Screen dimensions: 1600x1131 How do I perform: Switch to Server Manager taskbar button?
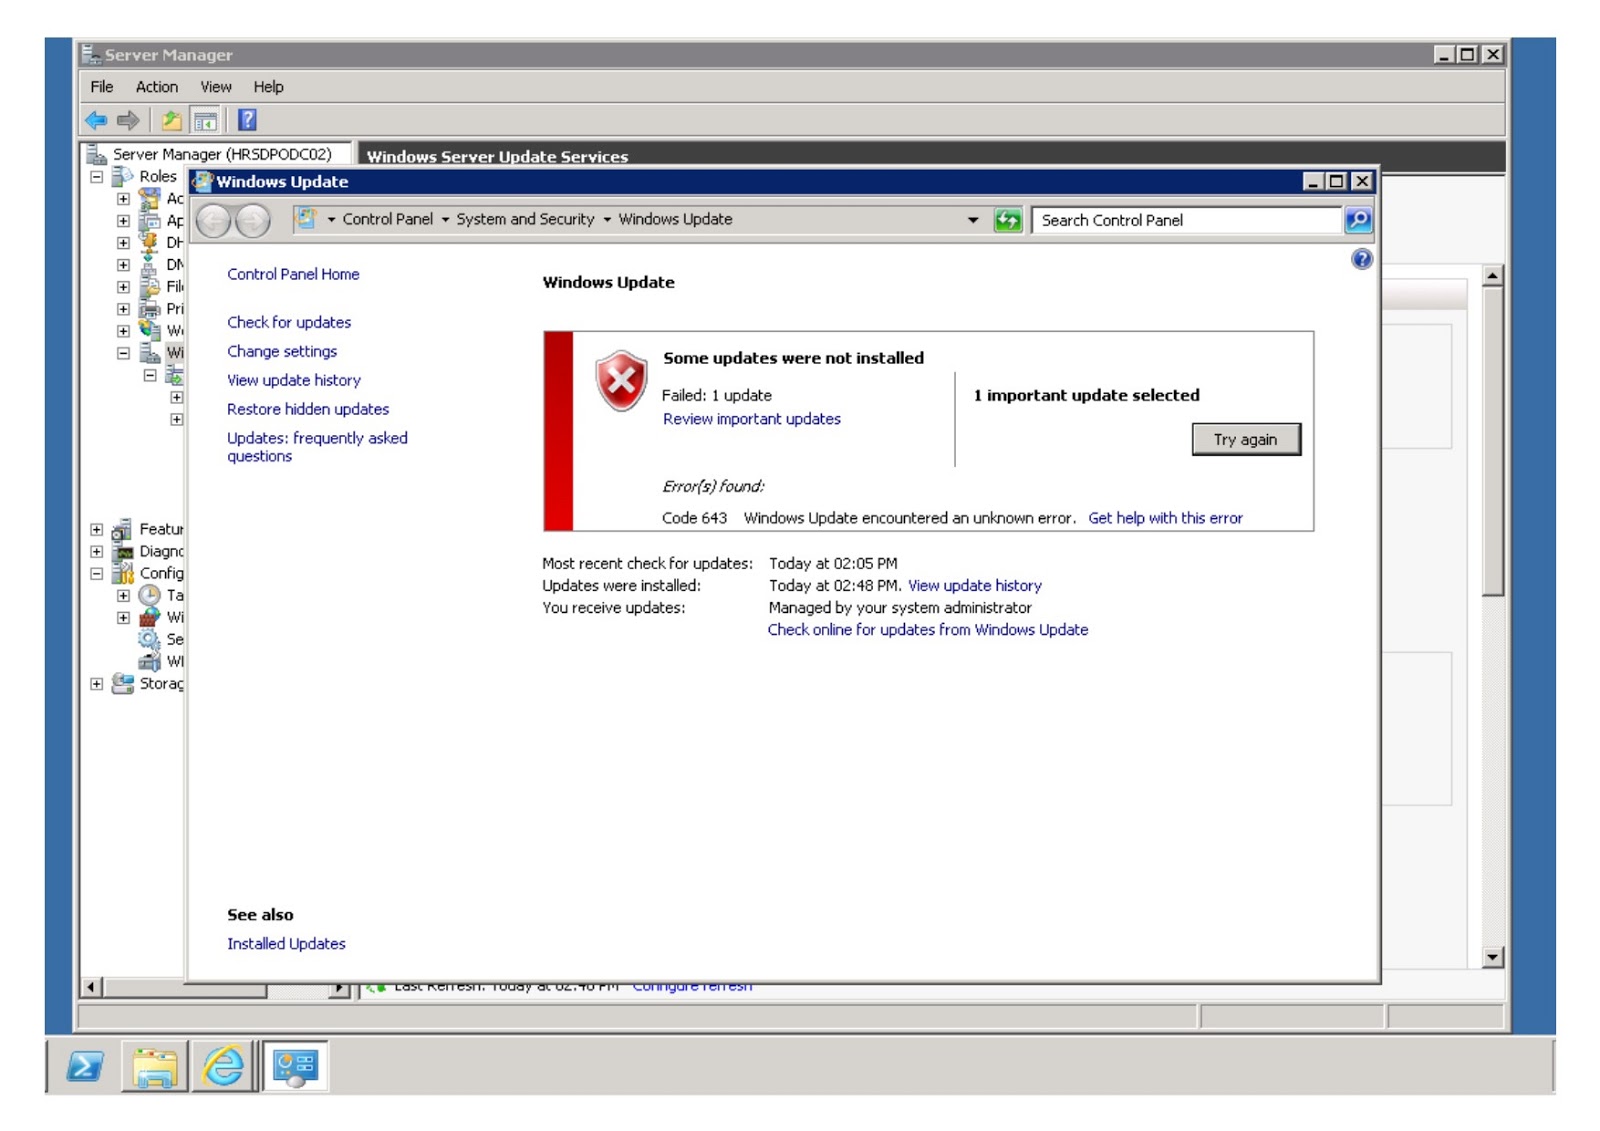click(295, 1066)
